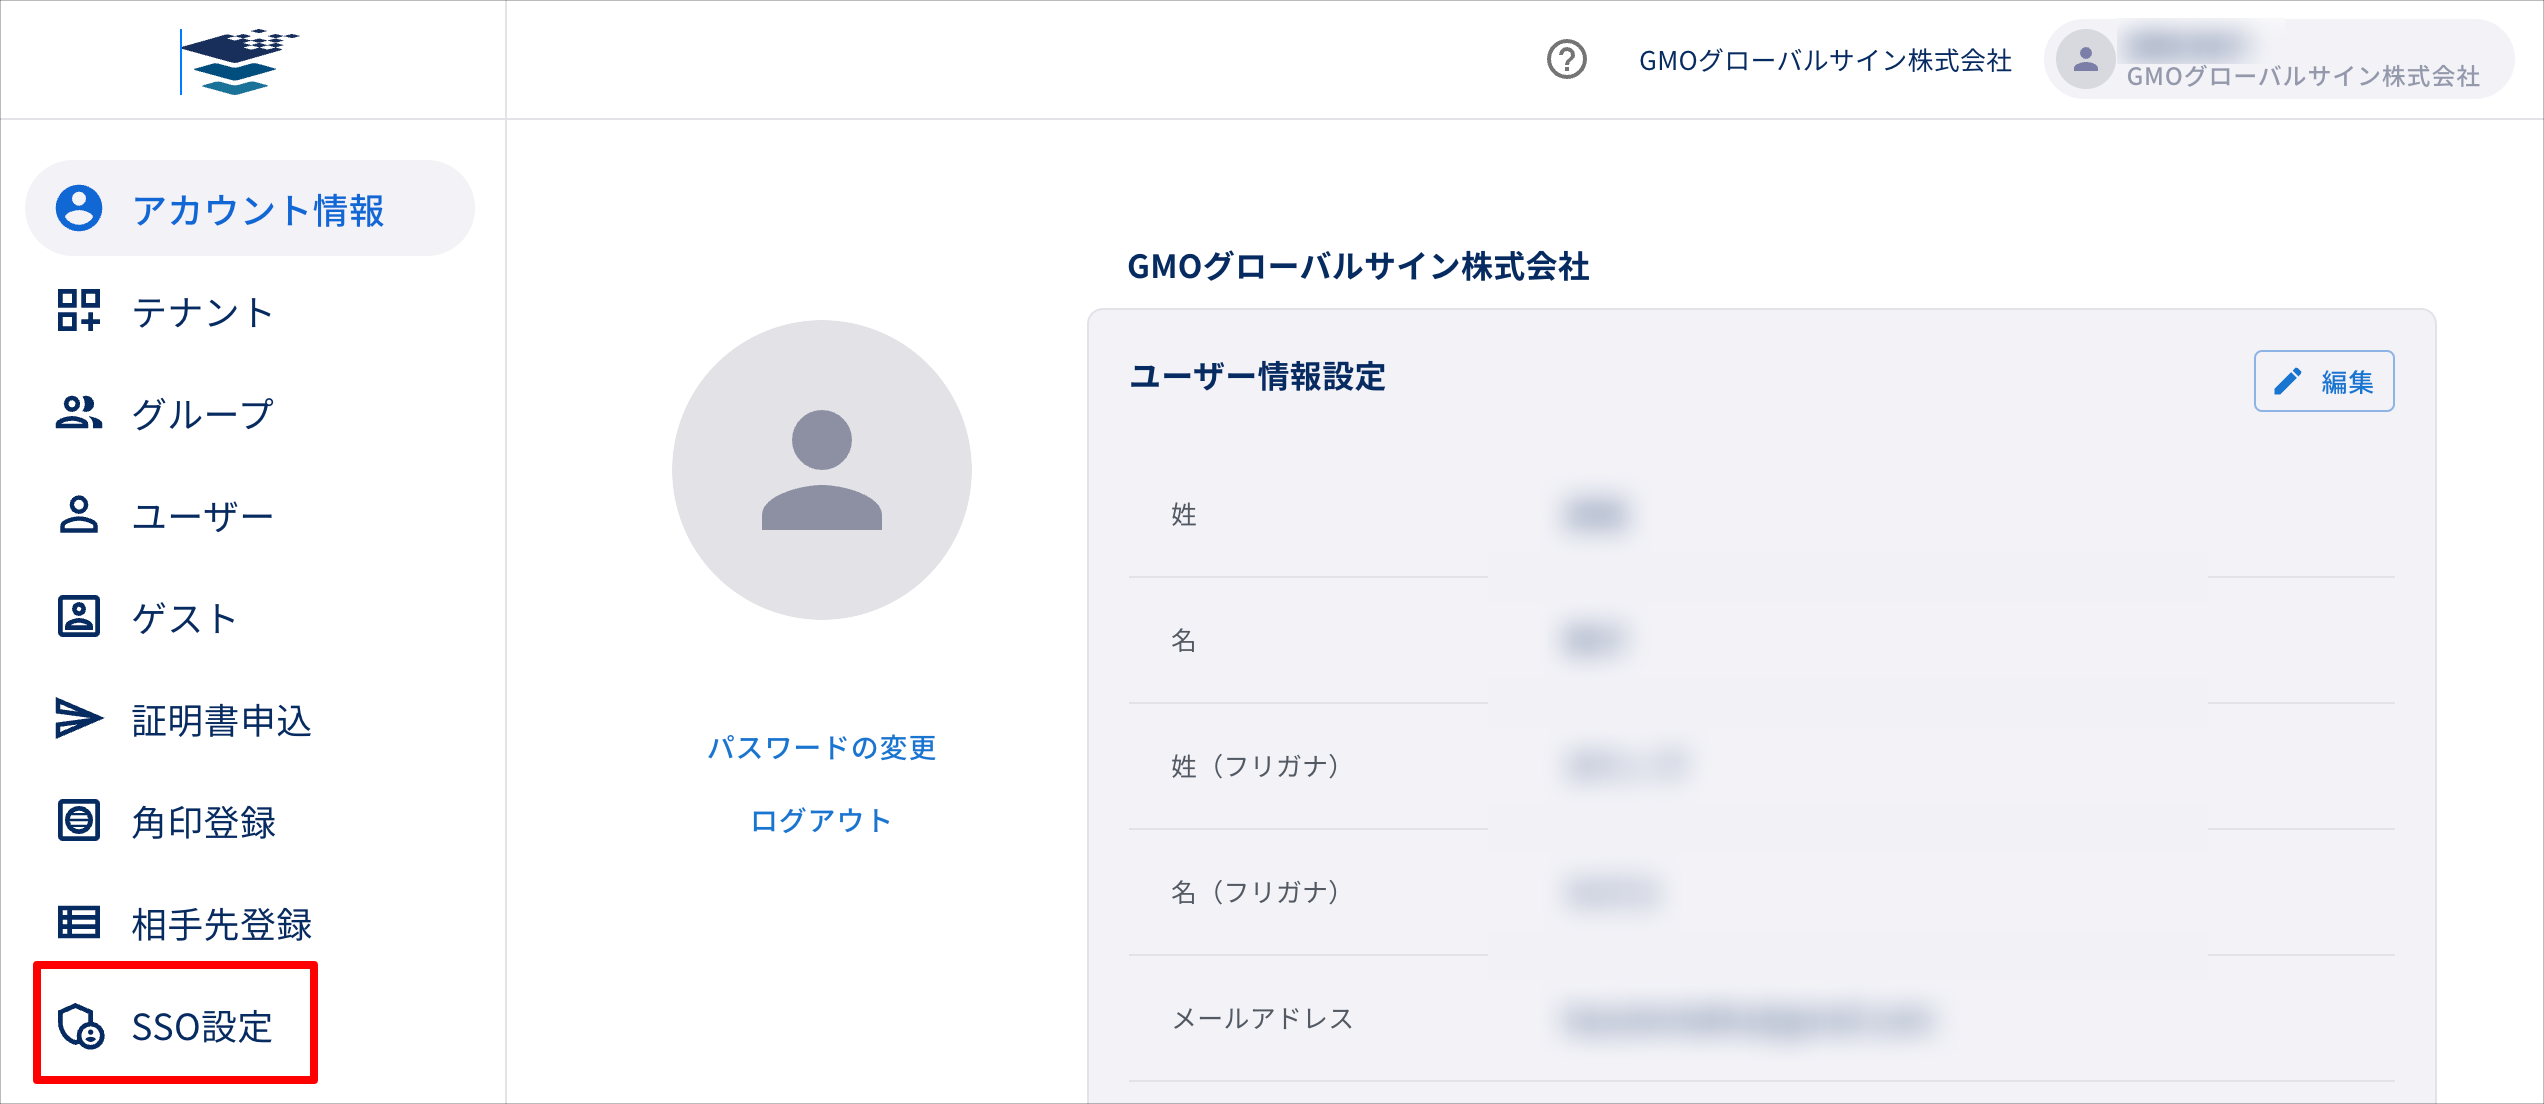Go to テナント in sidebar
The image size is (2544, 1104).
[250, 311]
